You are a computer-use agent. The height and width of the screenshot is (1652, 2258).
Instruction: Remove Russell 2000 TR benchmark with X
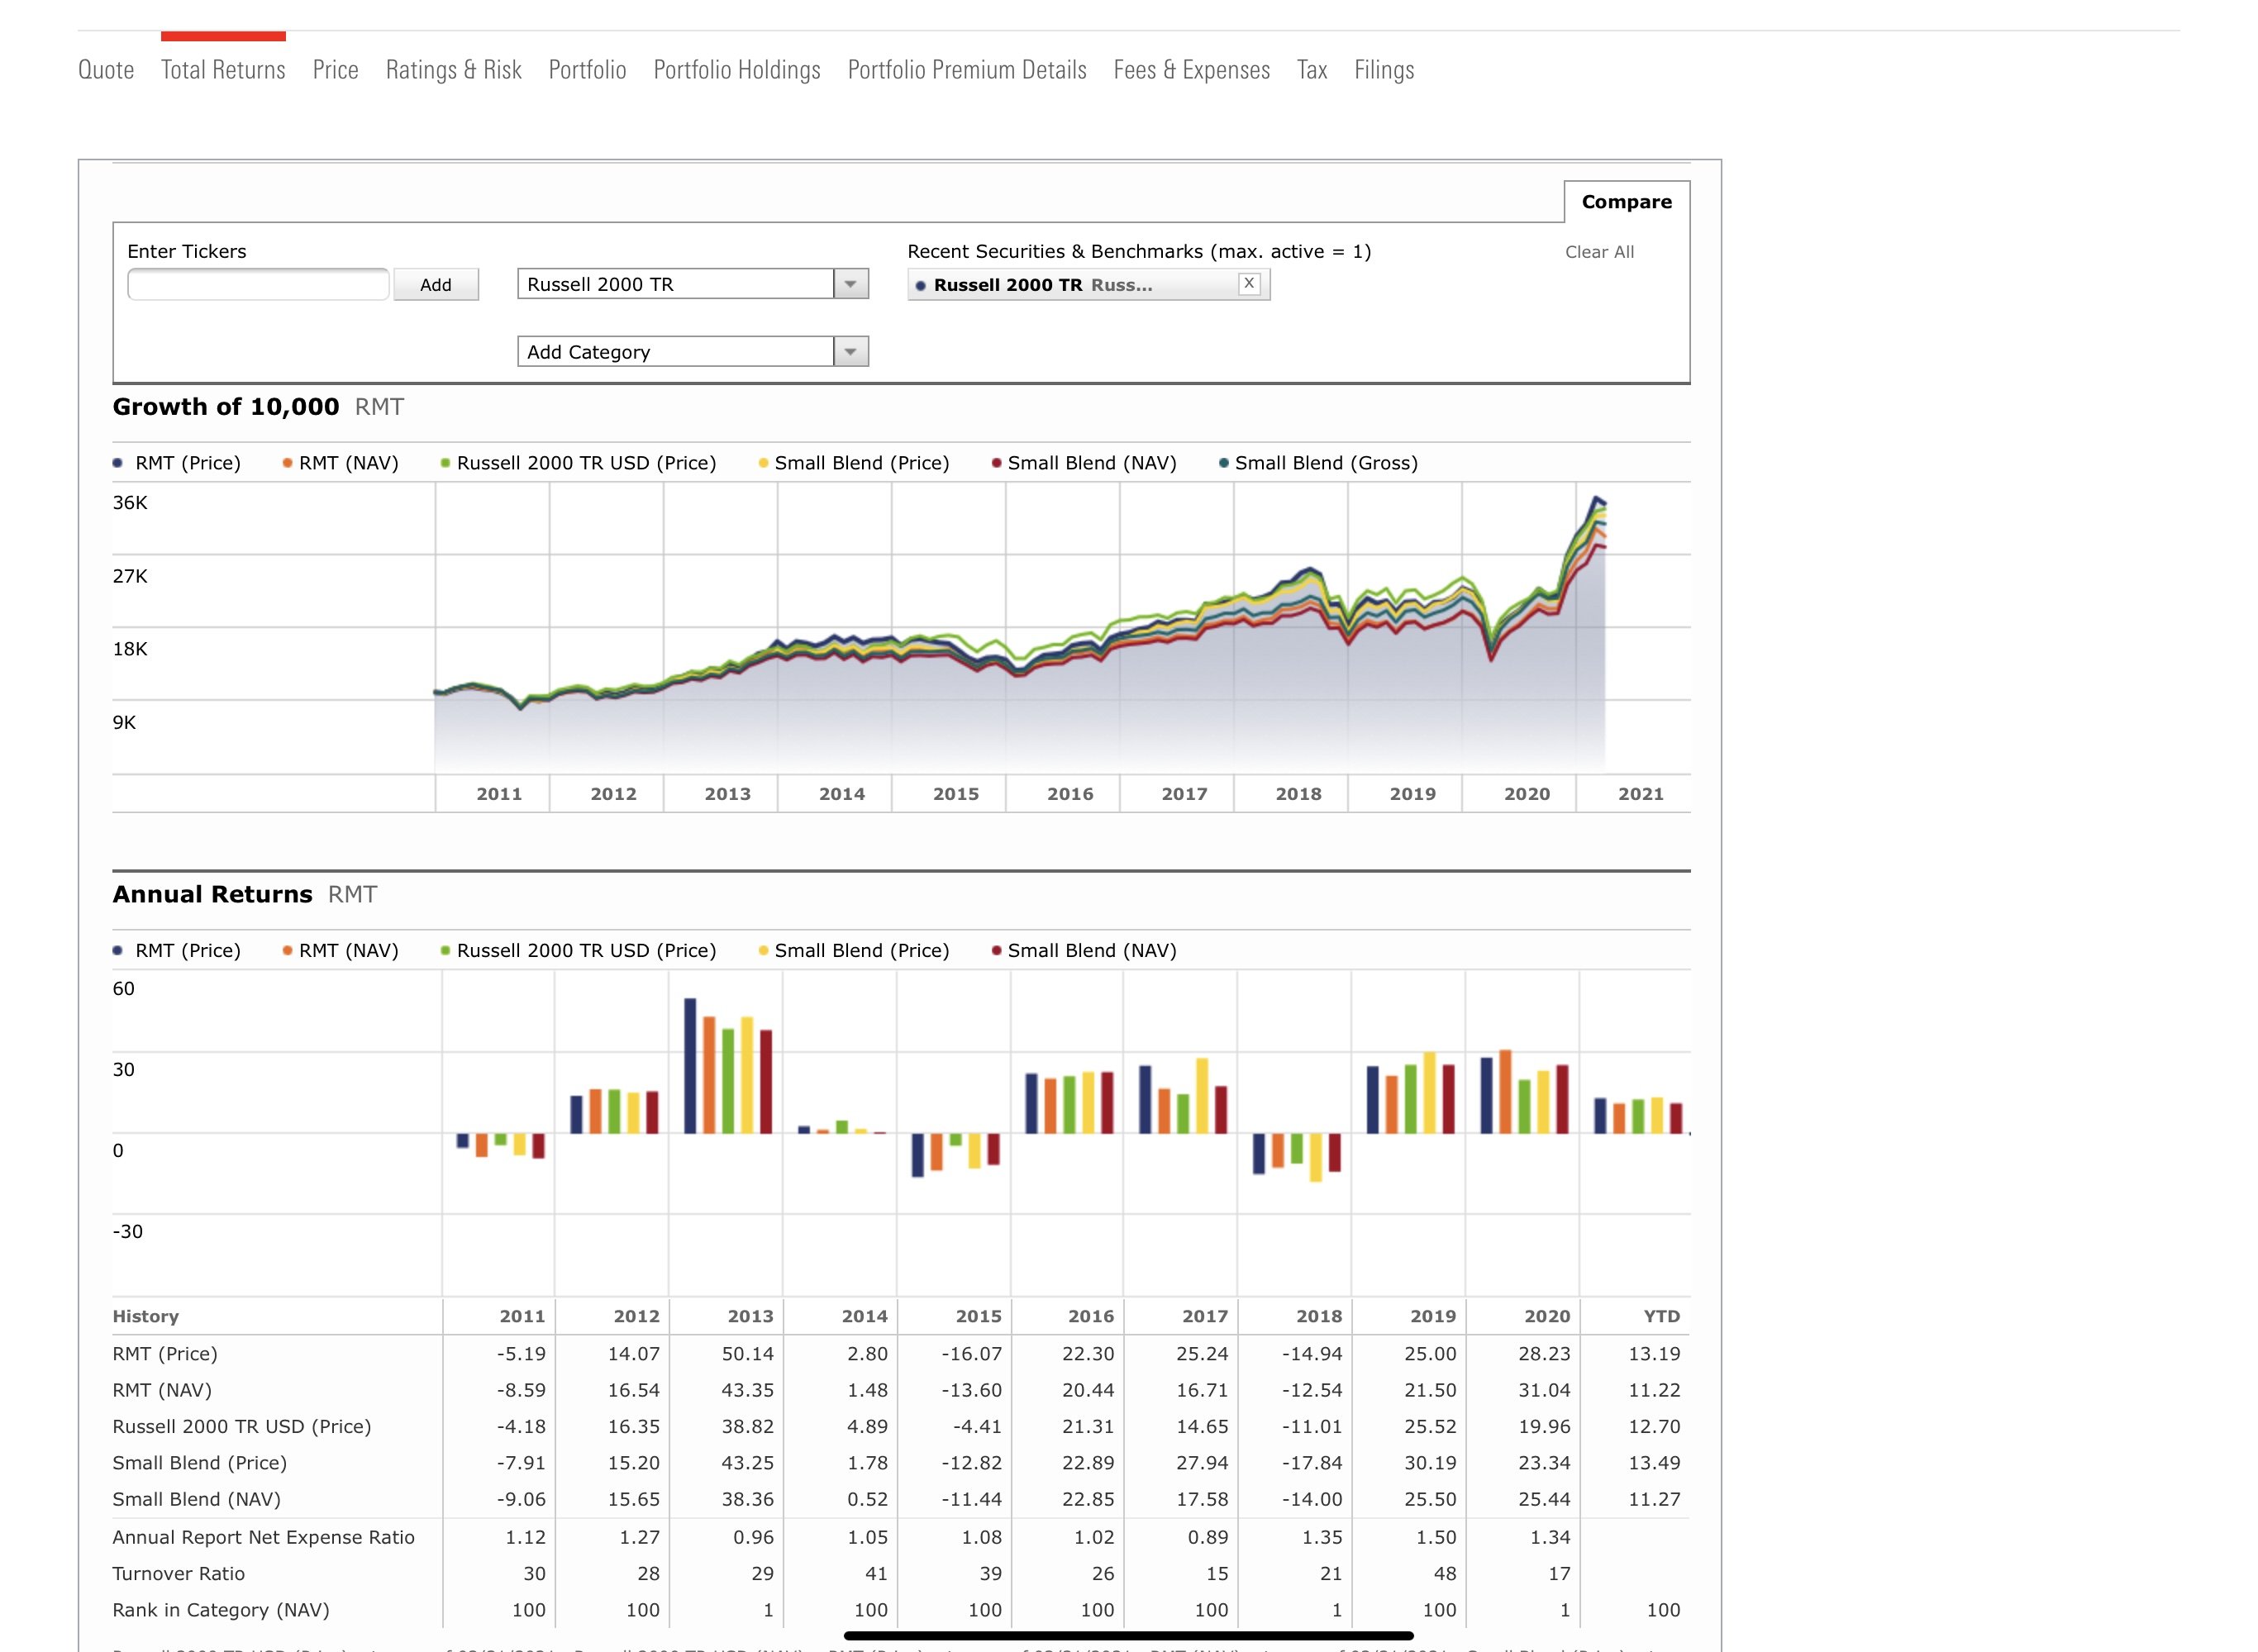1248,284
